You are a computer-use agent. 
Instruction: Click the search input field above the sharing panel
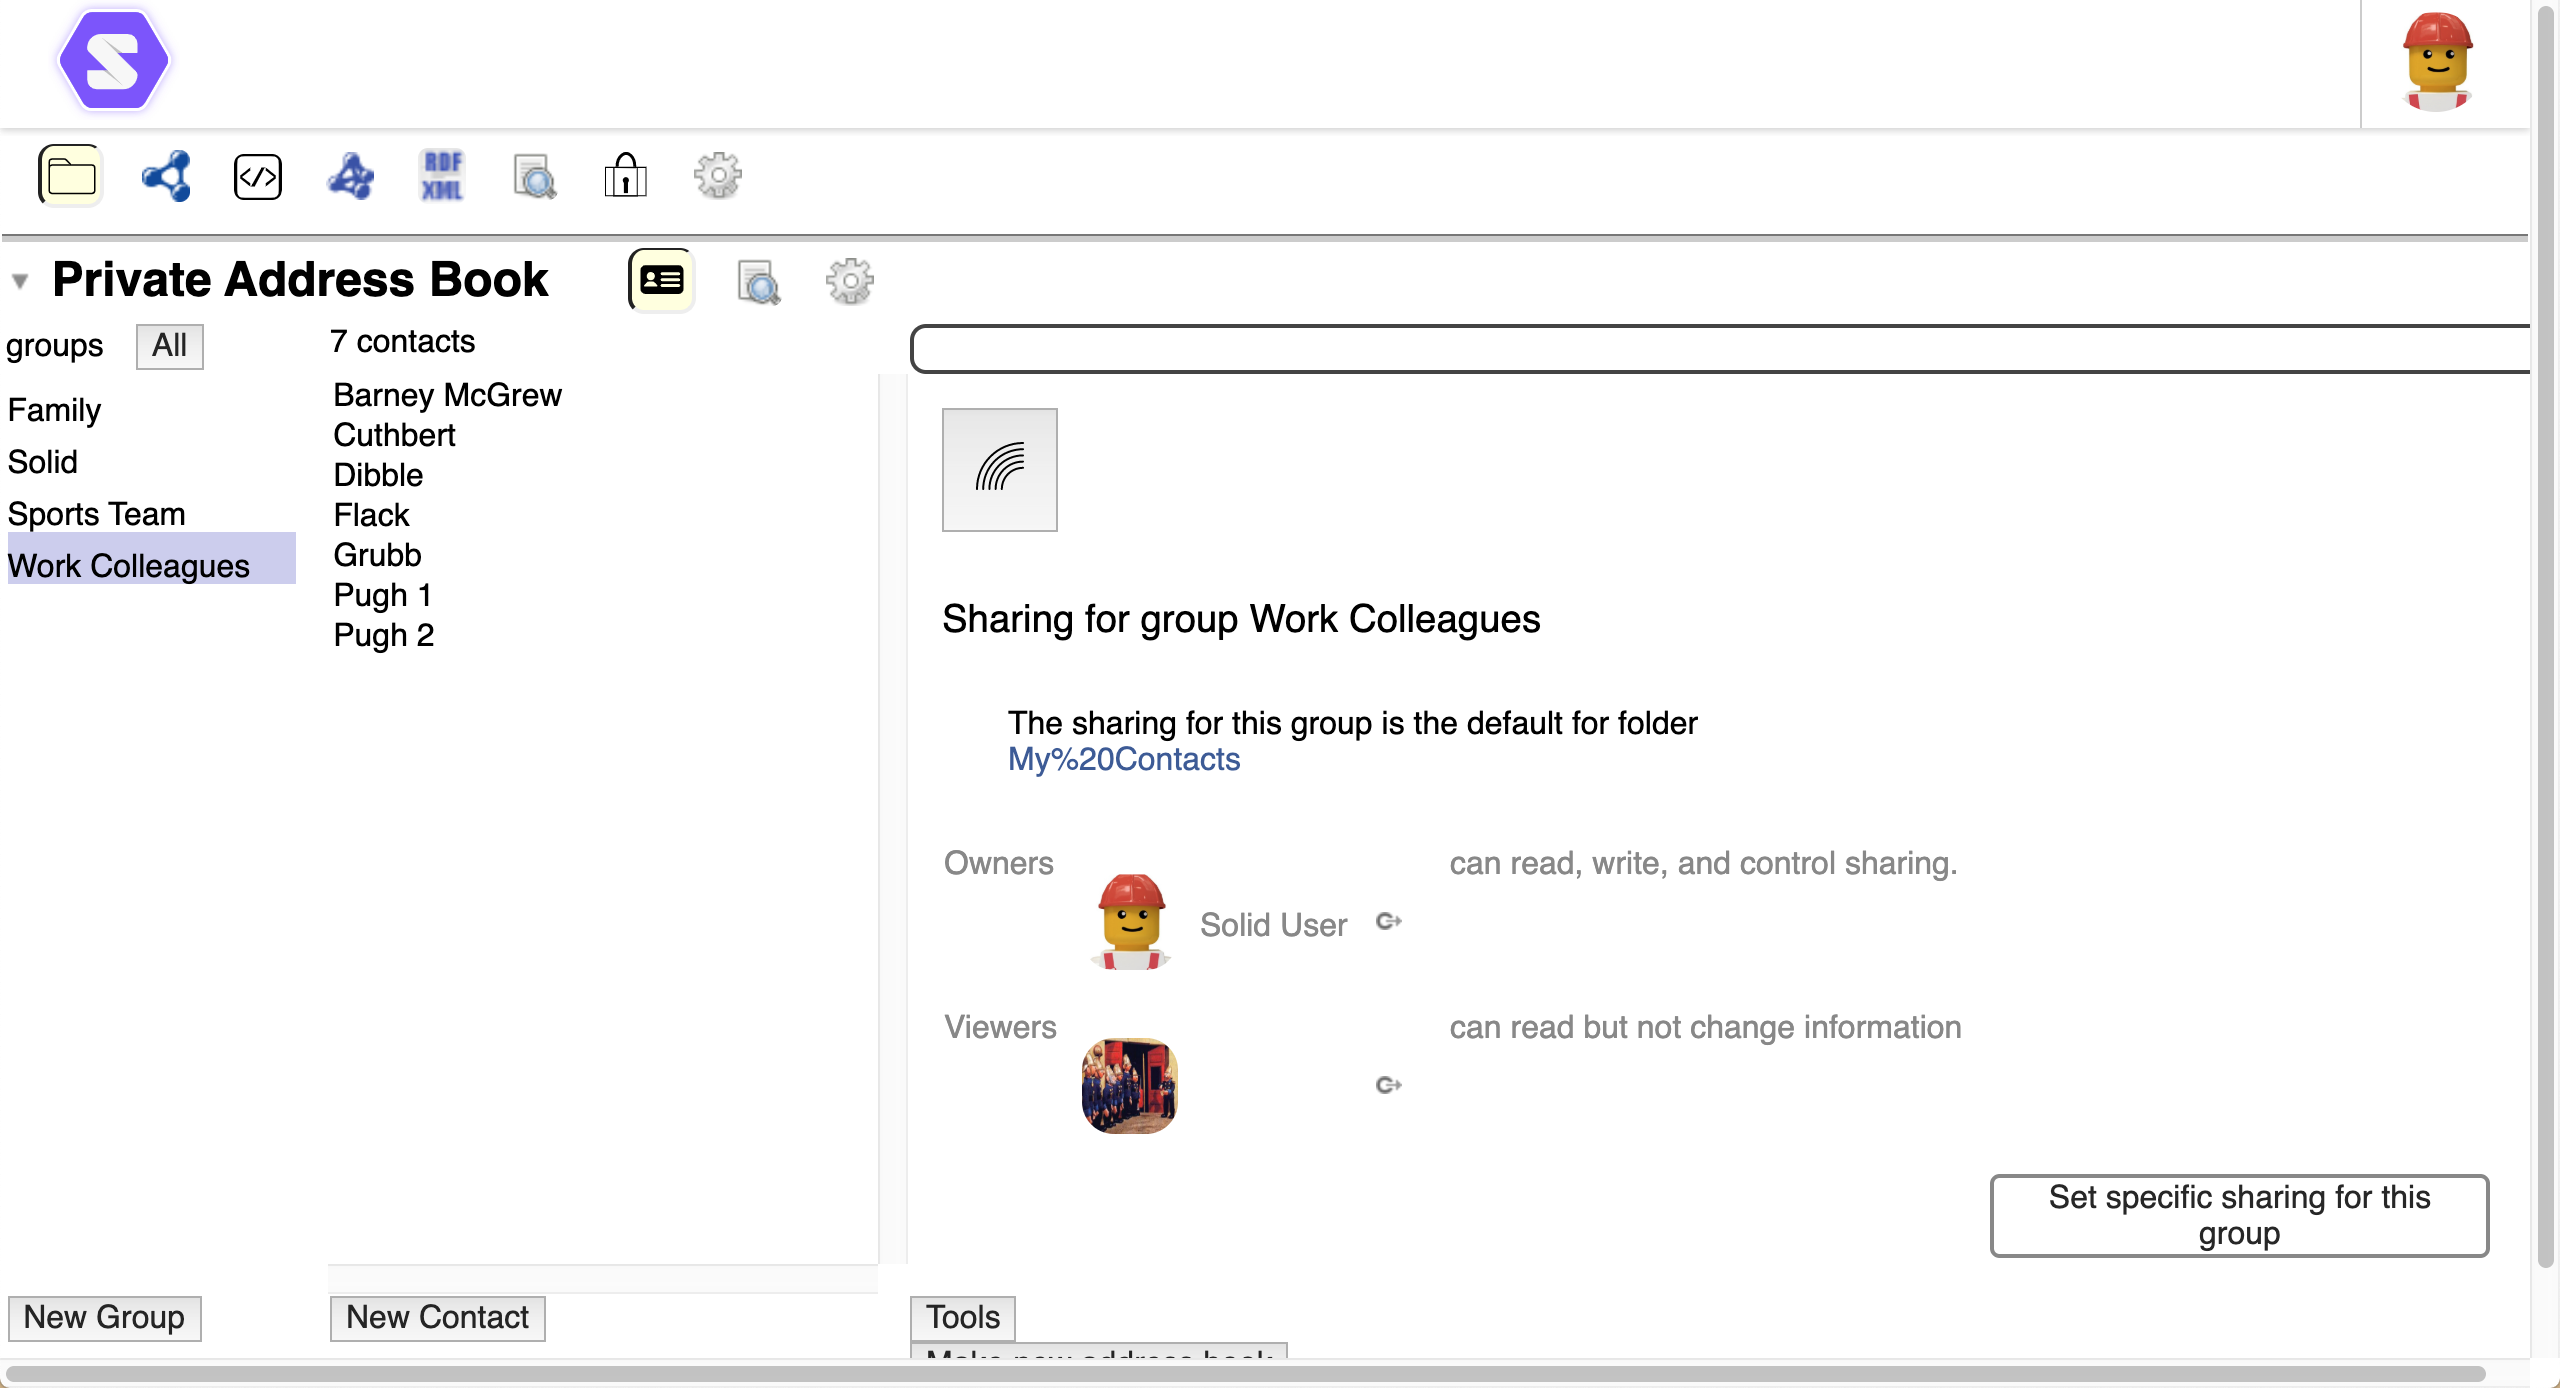coord(1718,348)
